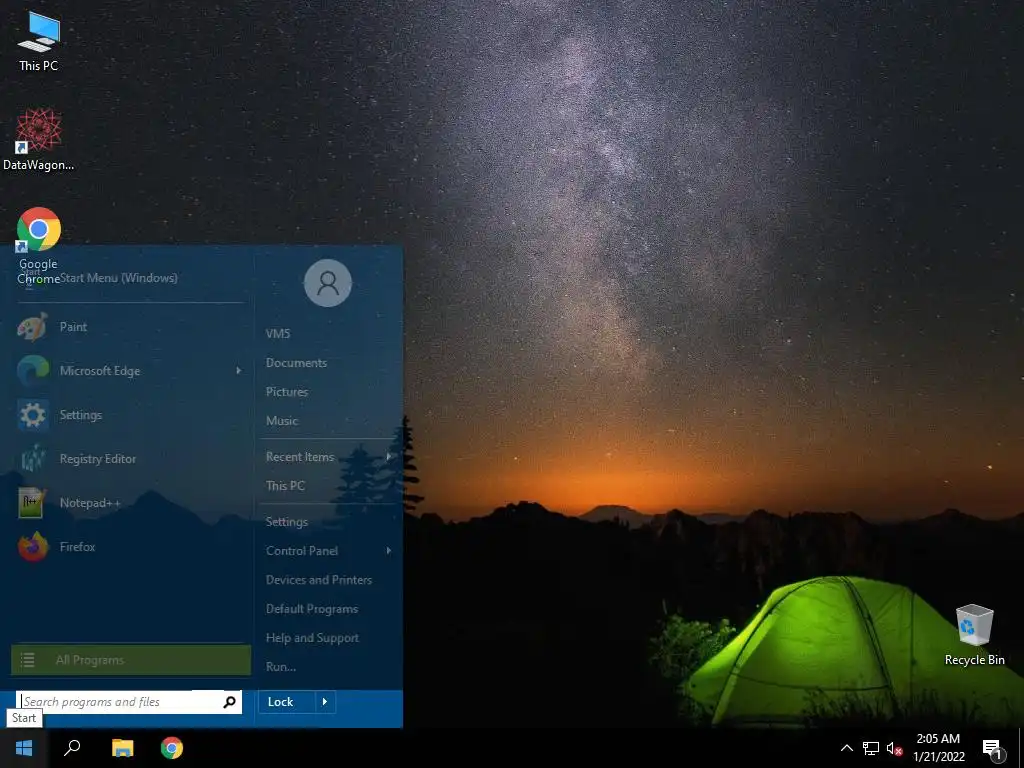Open Default Programs
The image size is (1024, 768).
tap(312, 609)
